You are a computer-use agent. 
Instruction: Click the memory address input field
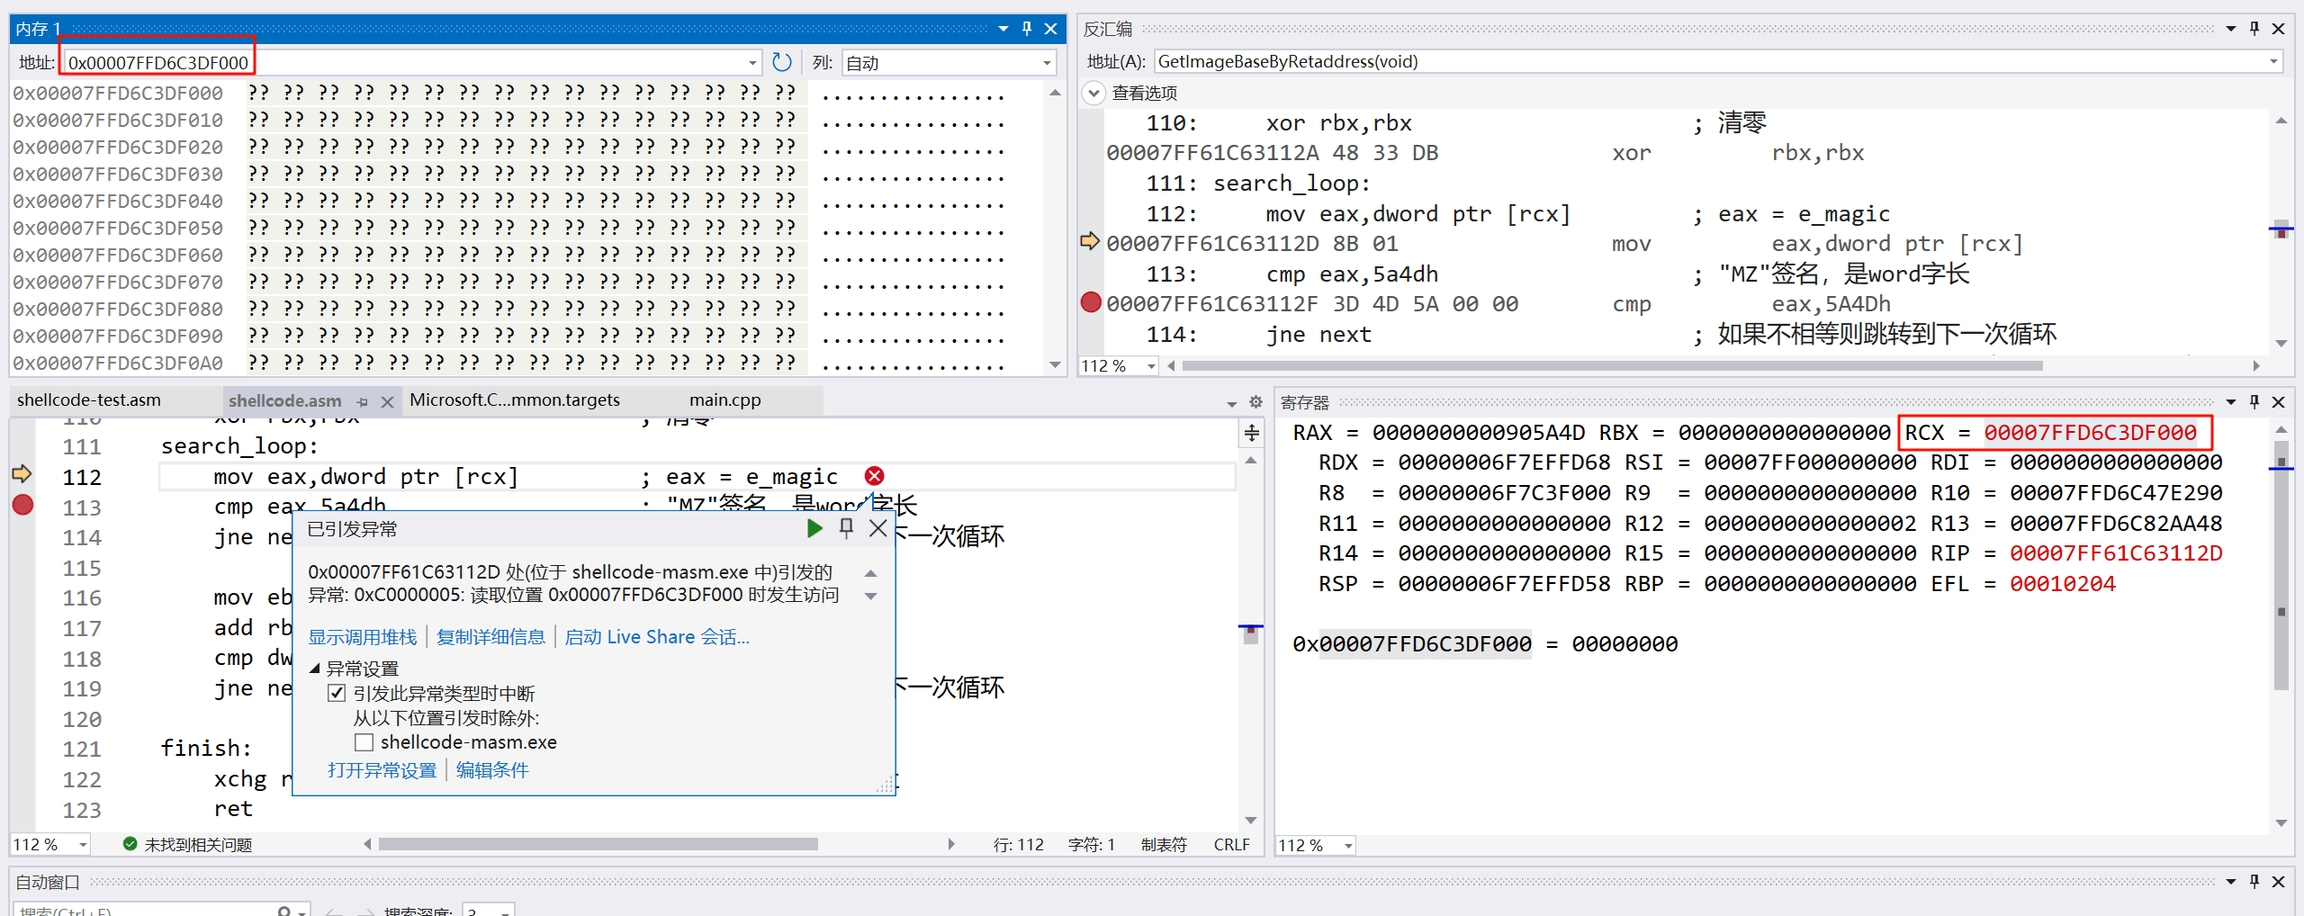point(400,63)
